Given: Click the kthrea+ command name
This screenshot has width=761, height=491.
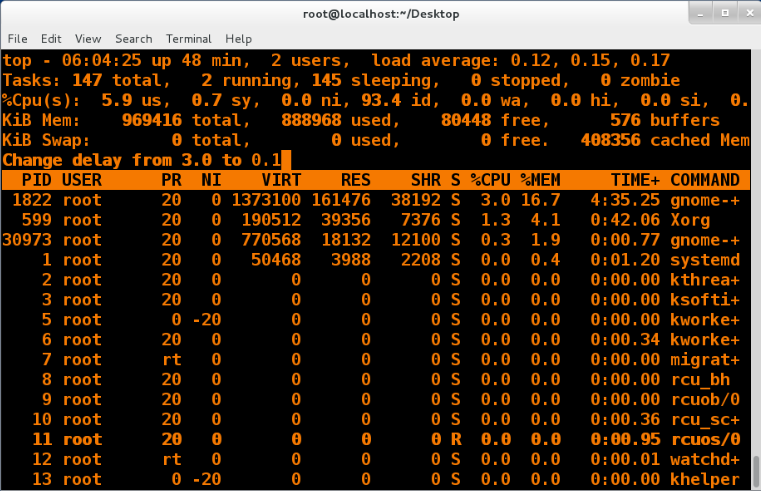Looking at the screenshot, I should pos(705,279).
